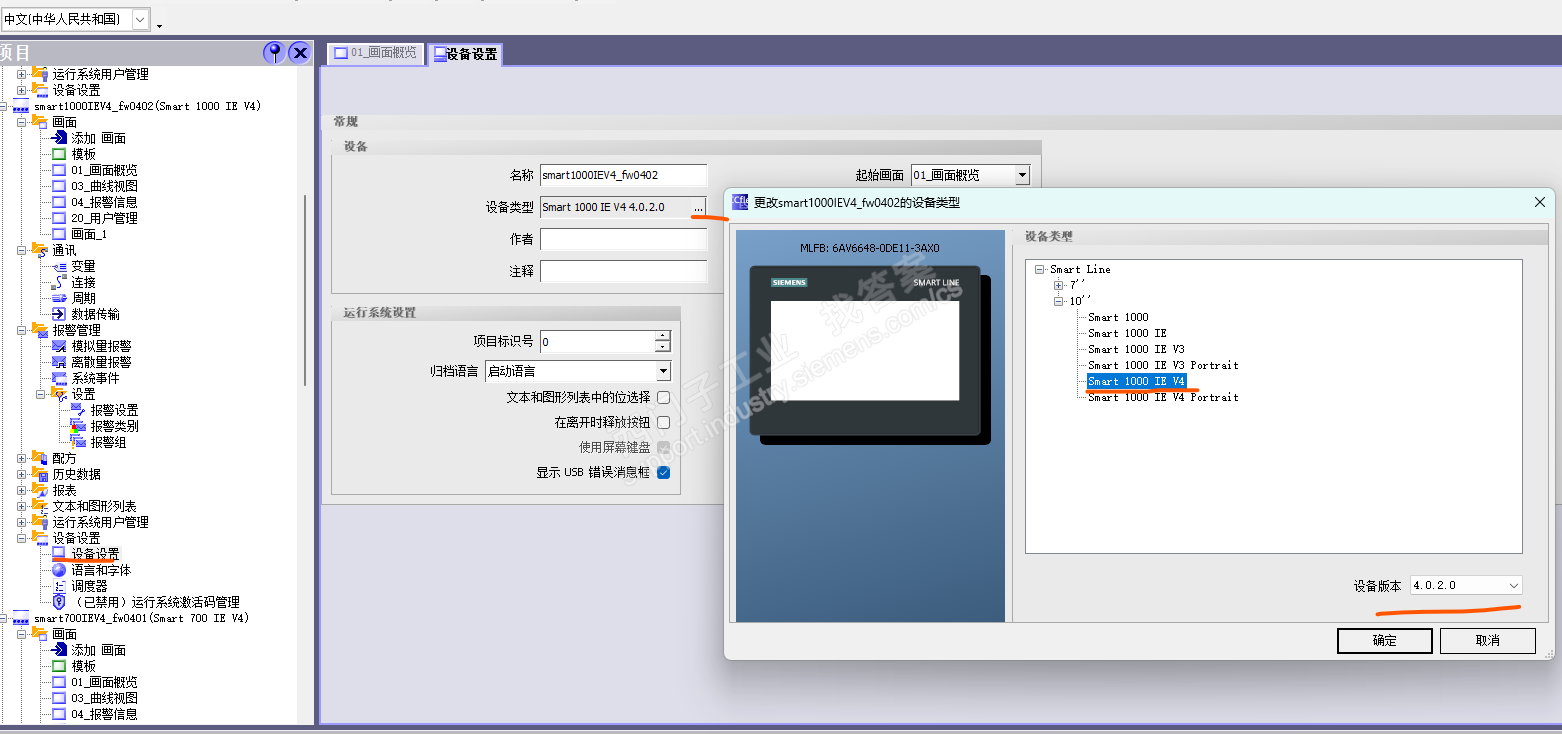Open the 报警类别 alarm classes icon
The width and height of the screenshot is (1562, 734).
tap(78, 426)
